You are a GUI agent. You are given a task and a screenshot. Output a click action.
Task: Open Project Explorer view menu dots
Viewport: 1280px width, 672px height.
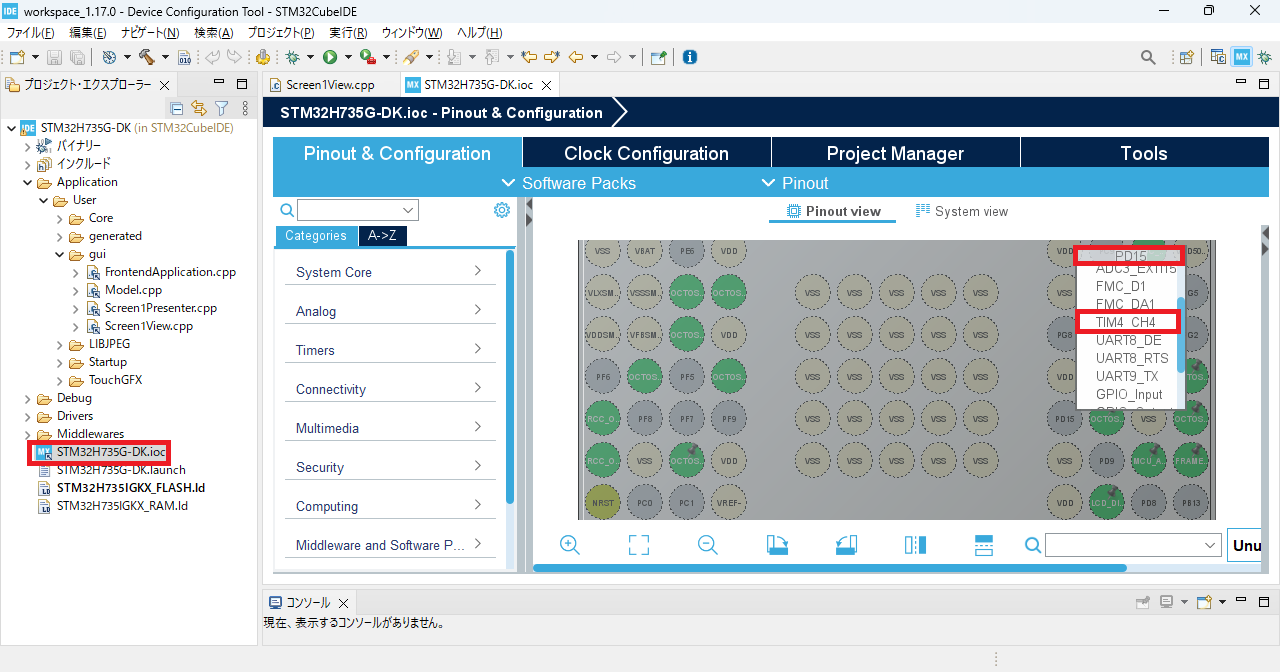[x=245, y=108]
